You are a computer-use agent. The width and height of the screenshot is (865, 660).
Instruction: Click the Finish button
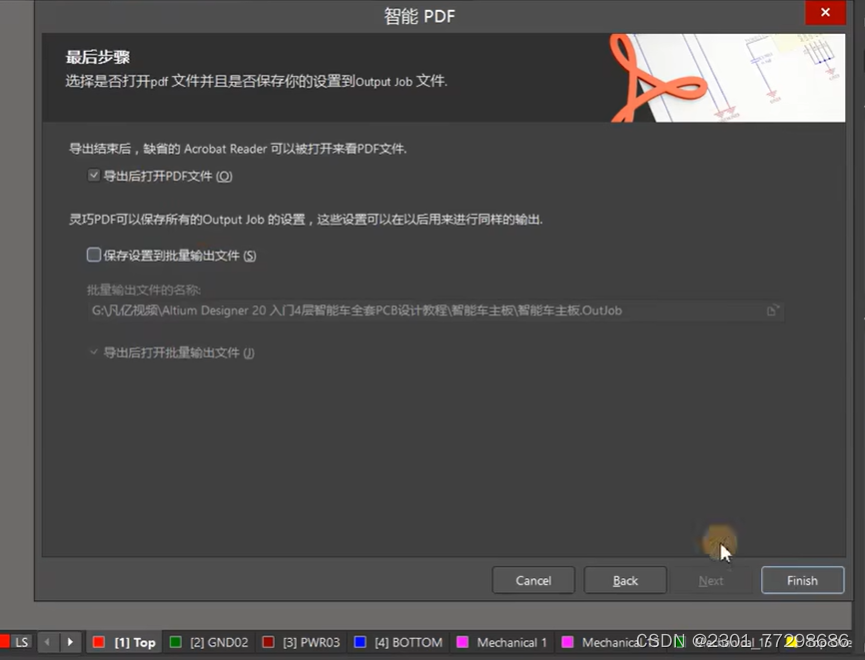[x=802, y=580]
